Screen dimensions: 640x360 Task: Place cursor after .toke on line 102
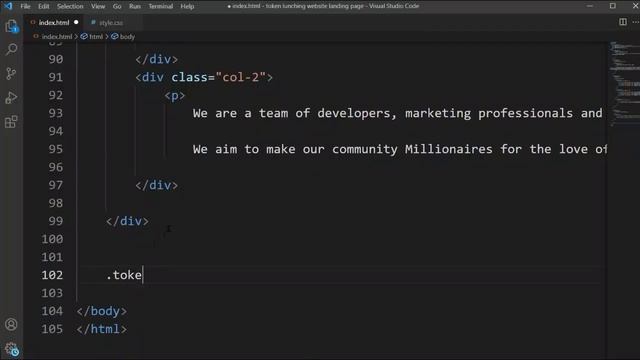[x=143, y=275]
